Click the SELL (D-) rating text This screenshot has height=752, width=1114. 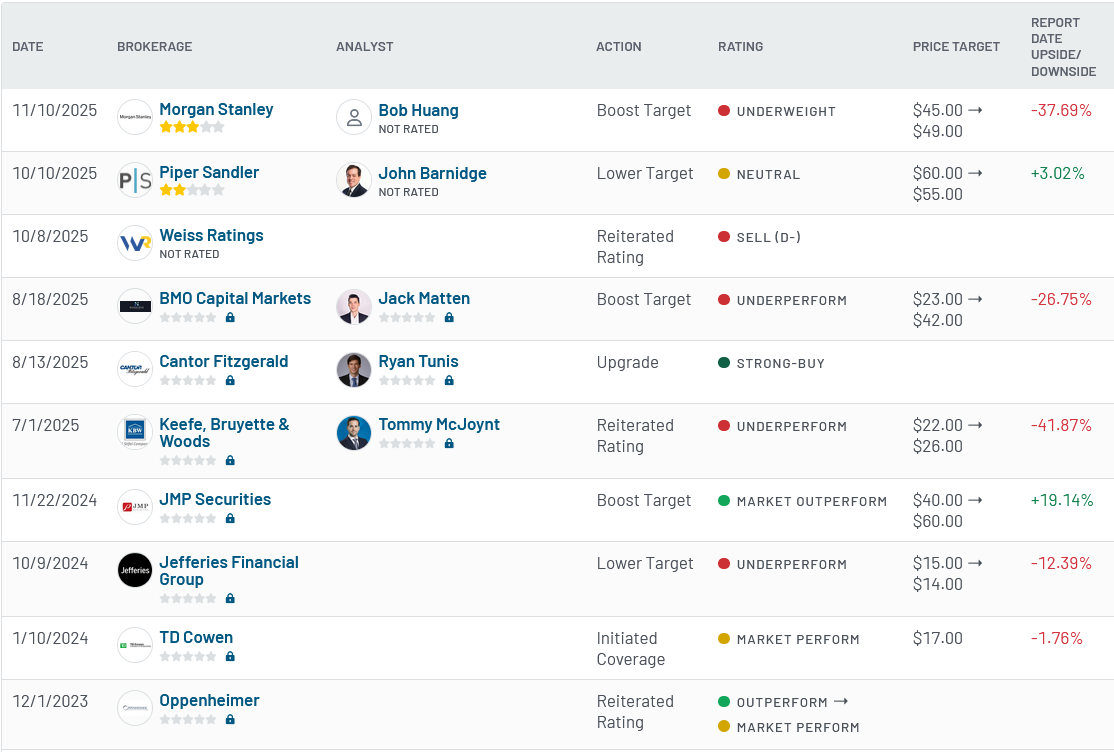coord(769,237)
